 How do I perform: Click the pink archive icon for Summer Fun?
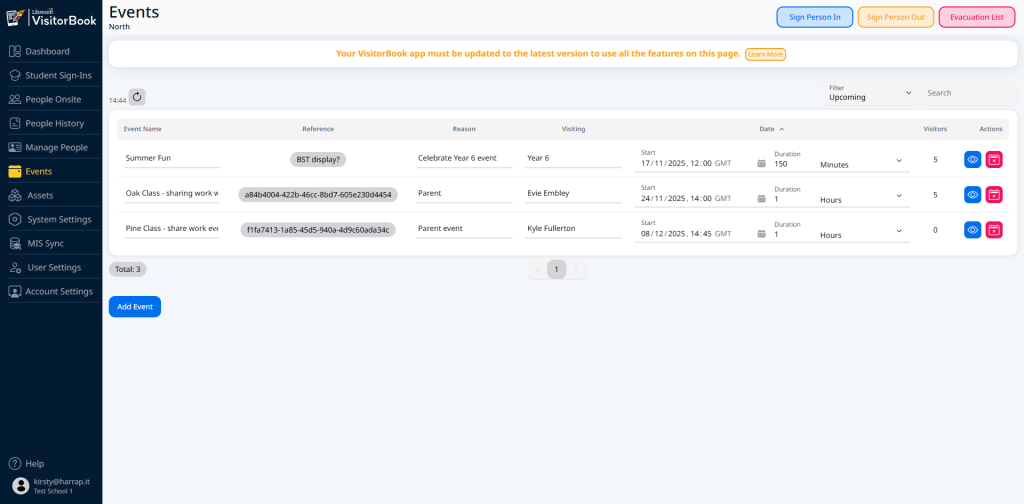tap(993, 159)
